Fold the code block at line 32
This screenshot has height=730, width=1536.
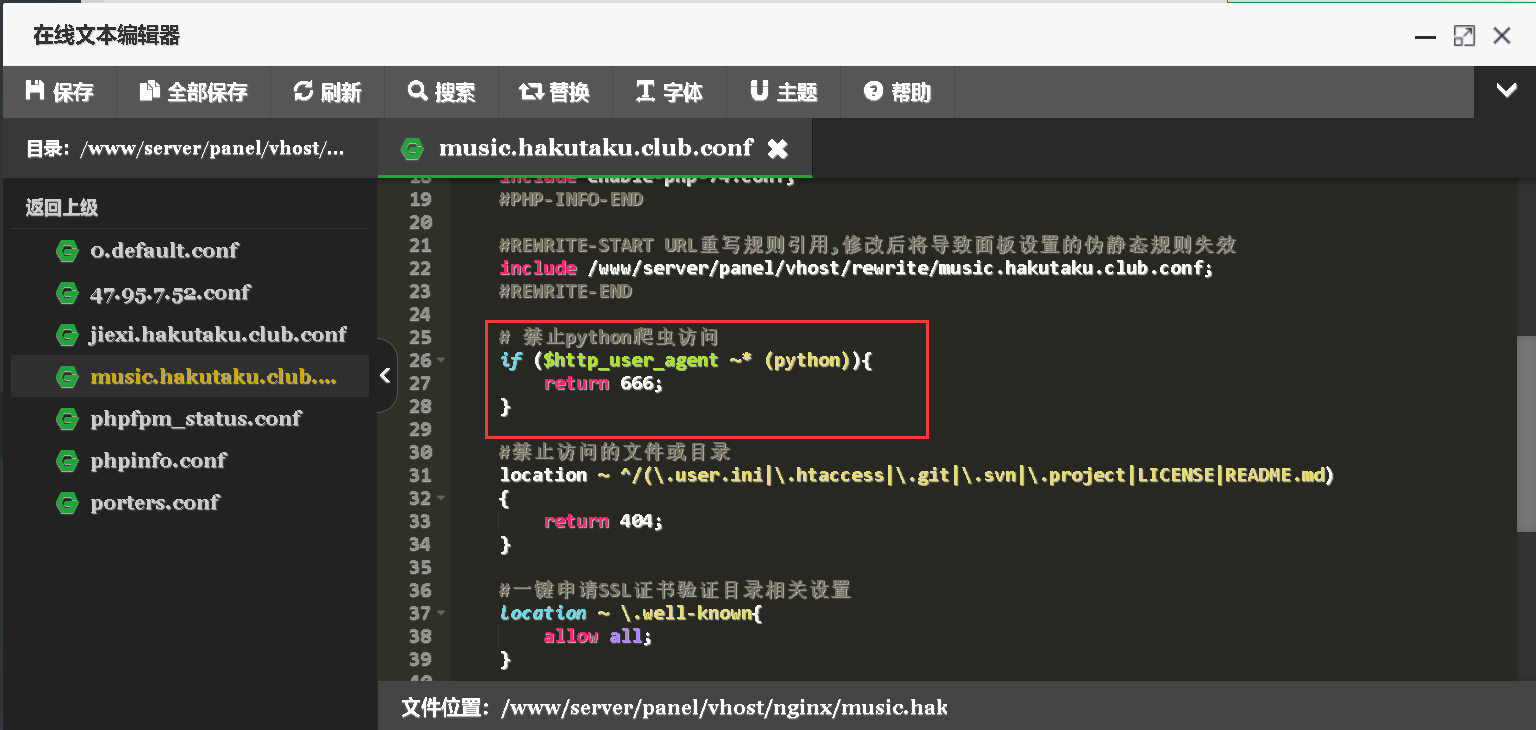click(441, 499)
